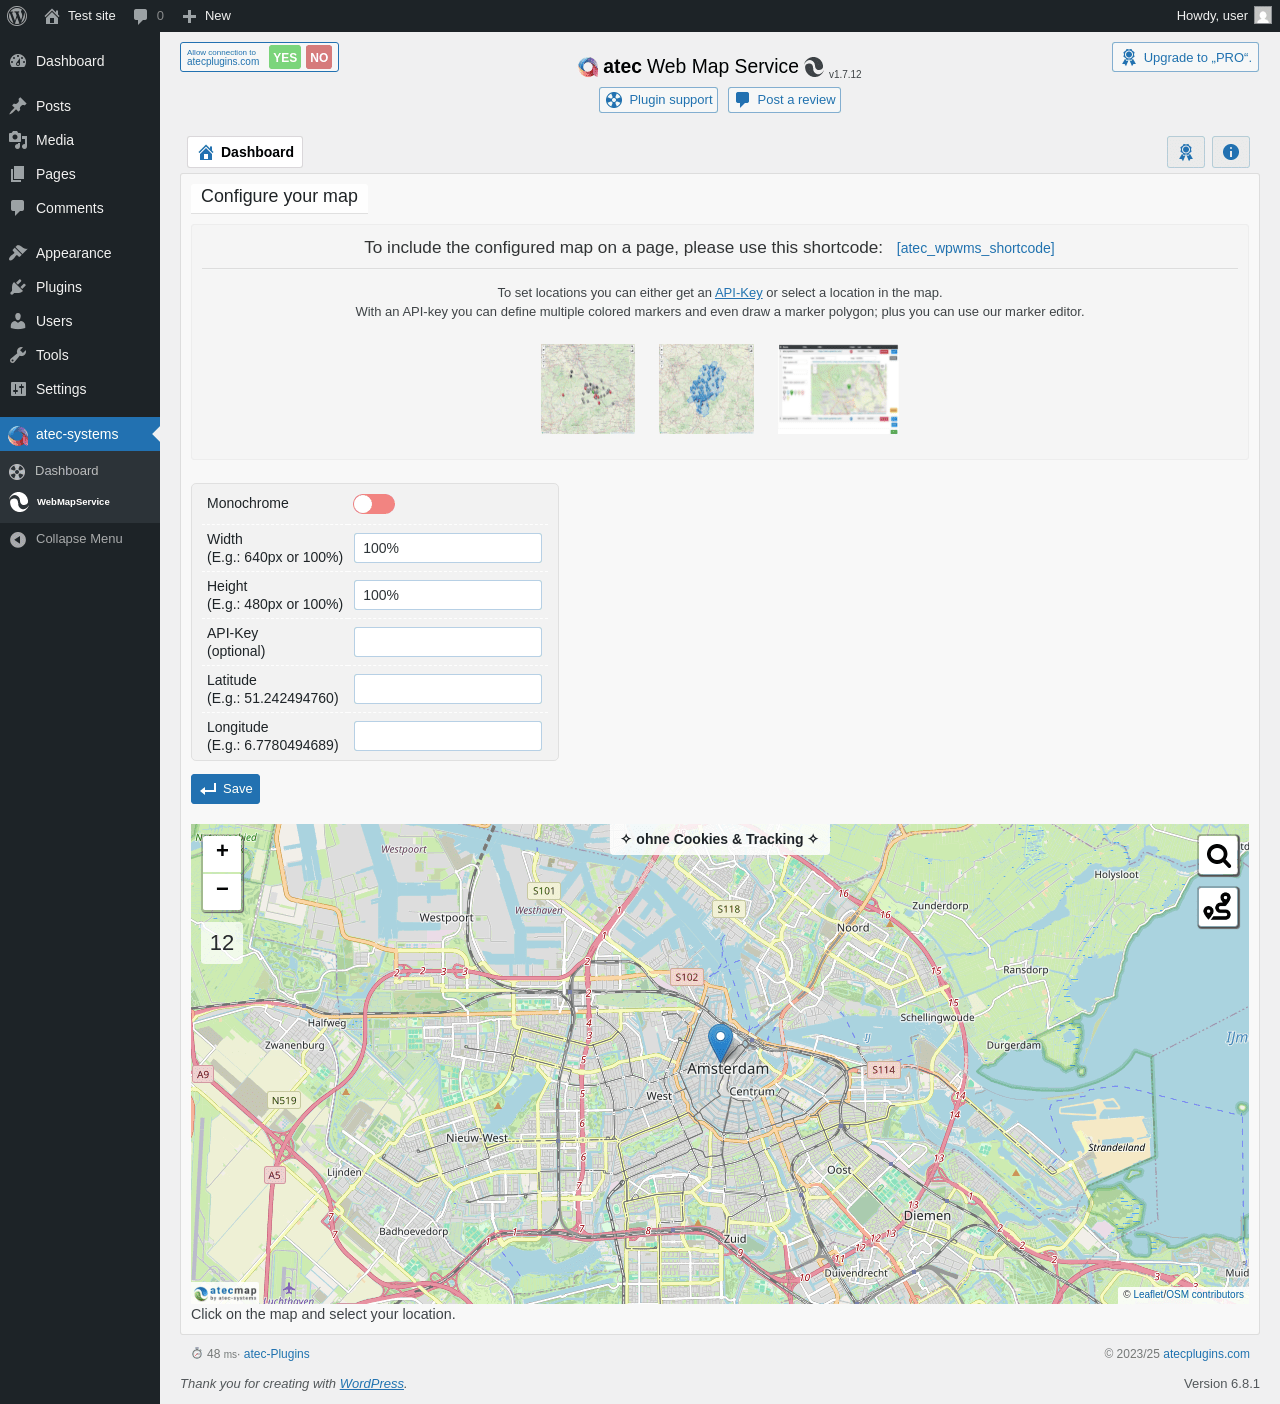Focus the Latitude input field
The height and width of the screenshot is (1404, 1280).
tap(448, 689)
